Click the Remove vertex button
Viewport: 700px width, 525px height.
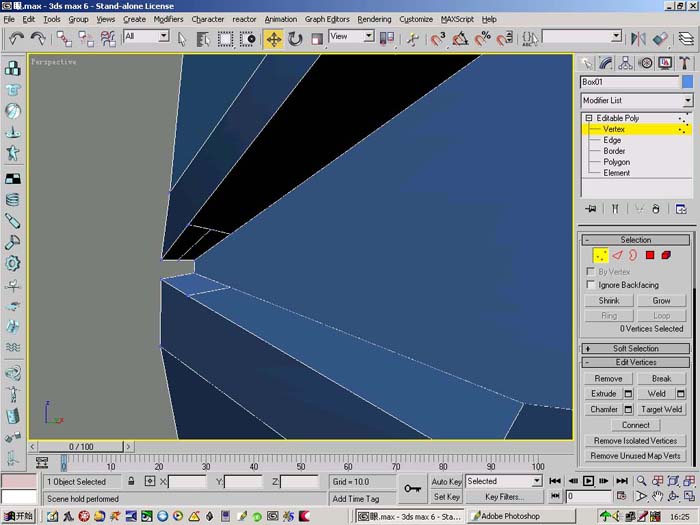(608, 379)
